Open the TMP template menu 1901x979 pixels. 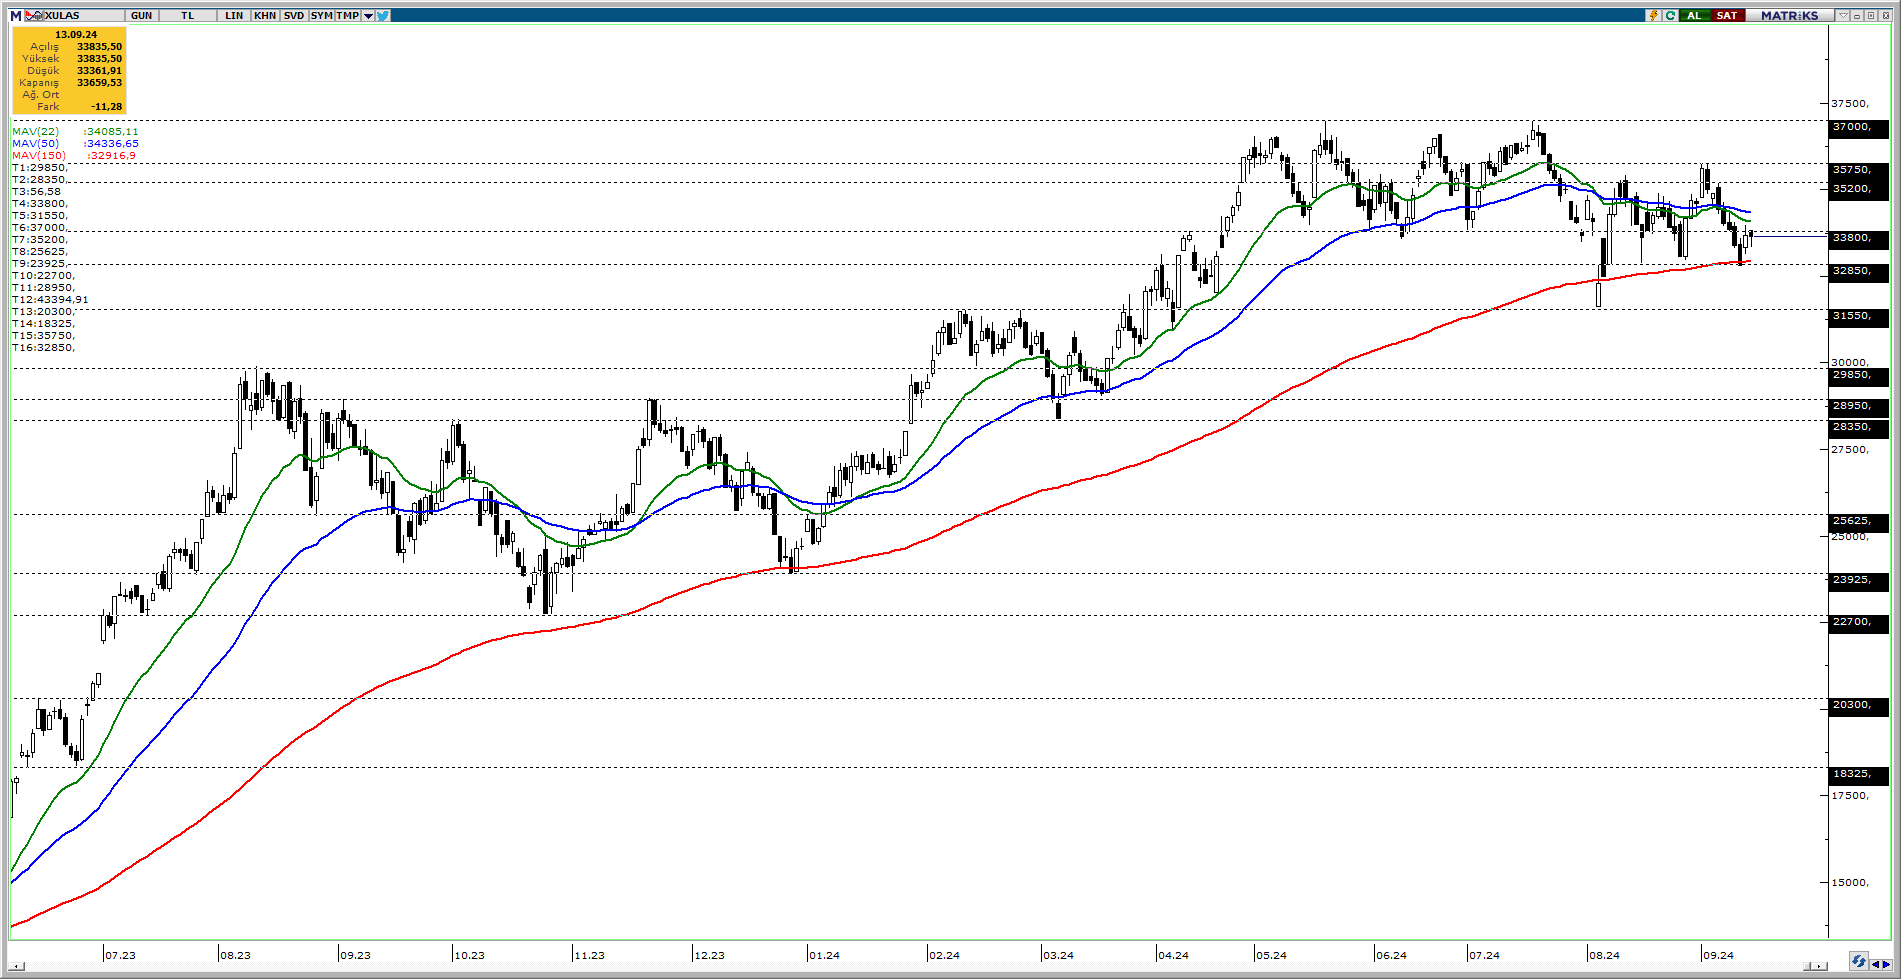pos(347,15)
